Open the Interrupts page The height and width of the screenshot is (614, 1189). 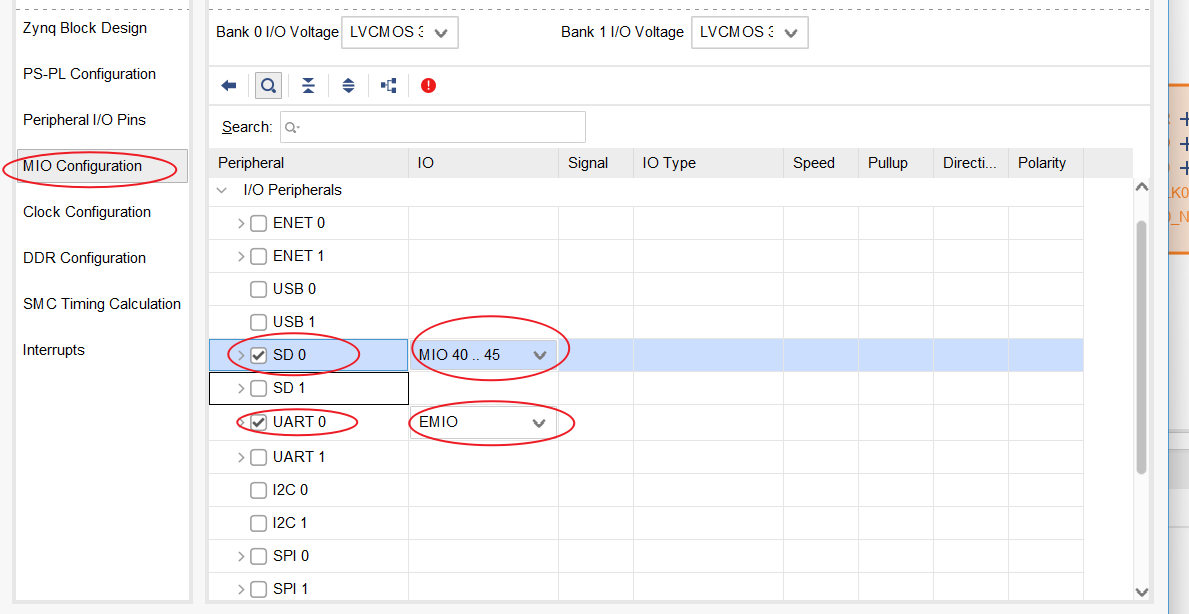[54, 350]
